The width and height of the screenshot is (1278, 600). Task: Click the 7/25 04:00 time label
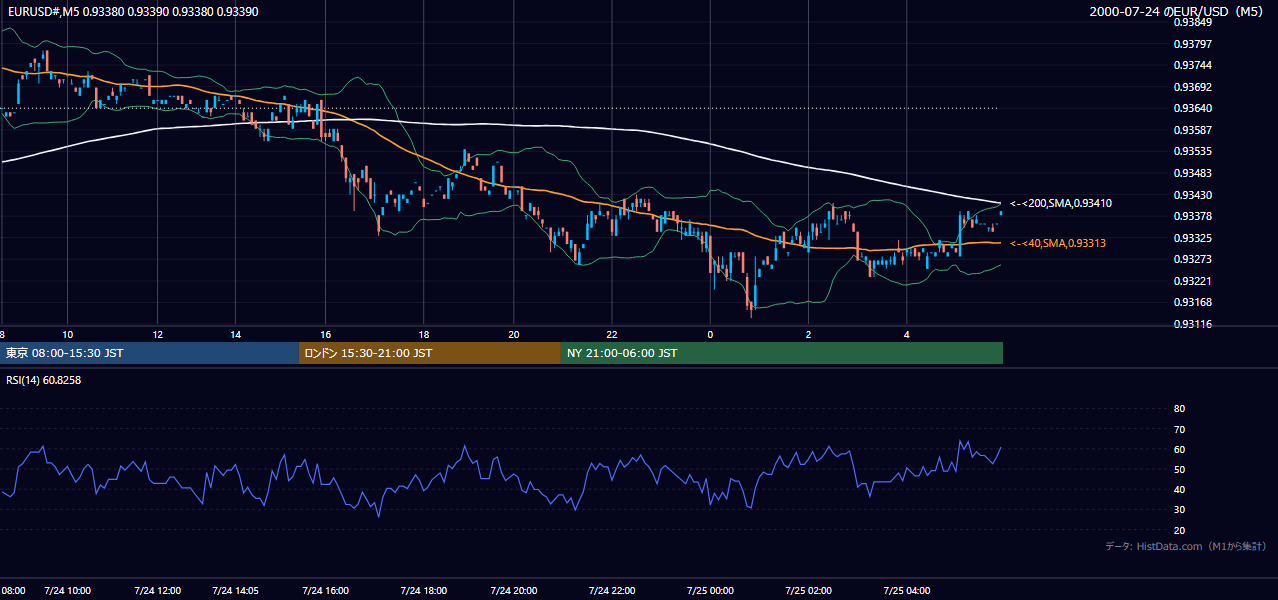(x=907, y=590)
